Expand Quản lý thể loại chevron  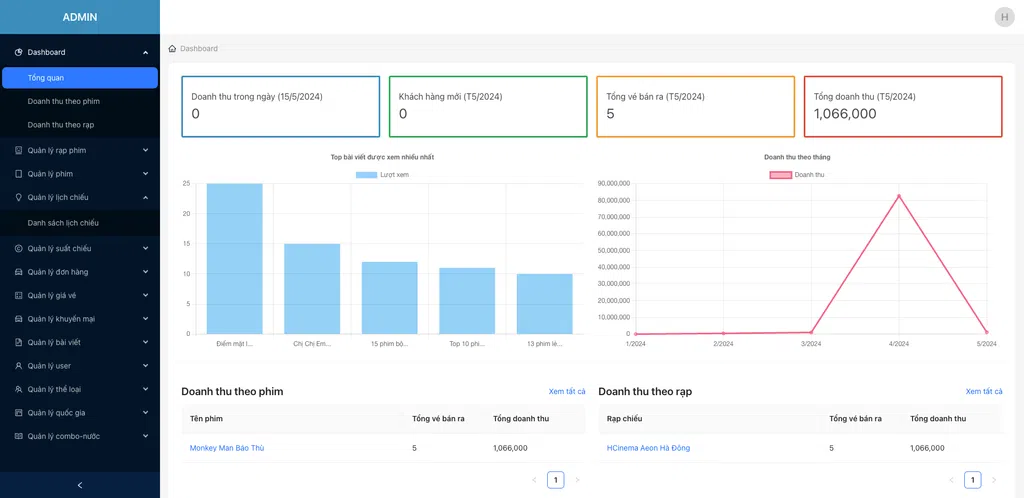pos(145,390)
